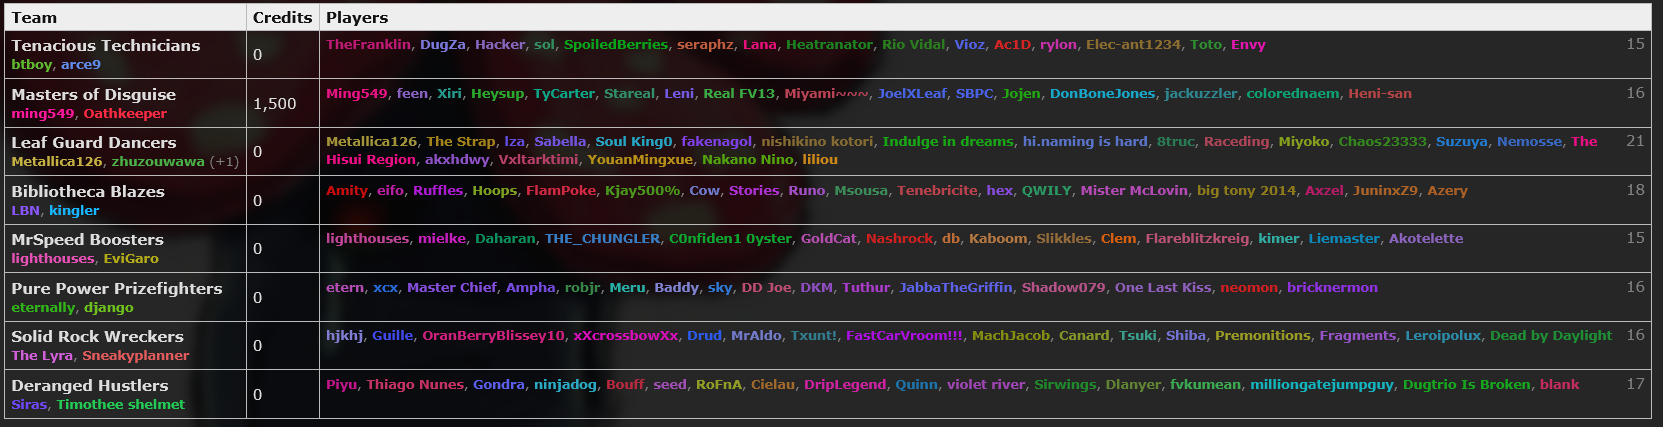Click player name Flareblitzkreig
The width and height of the screenshot is (1663, 427).
pos(1197,238)
